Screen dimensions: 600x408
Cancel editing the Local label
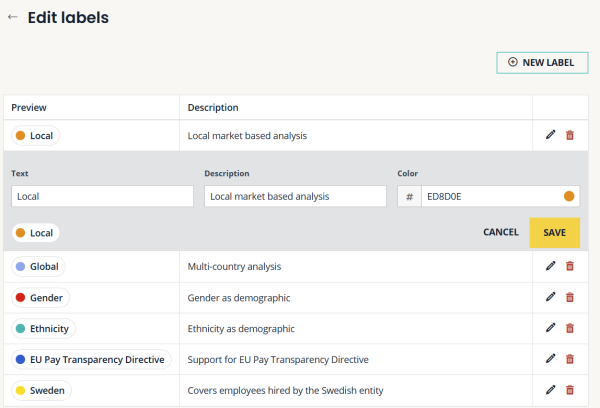tap(500, 232)
